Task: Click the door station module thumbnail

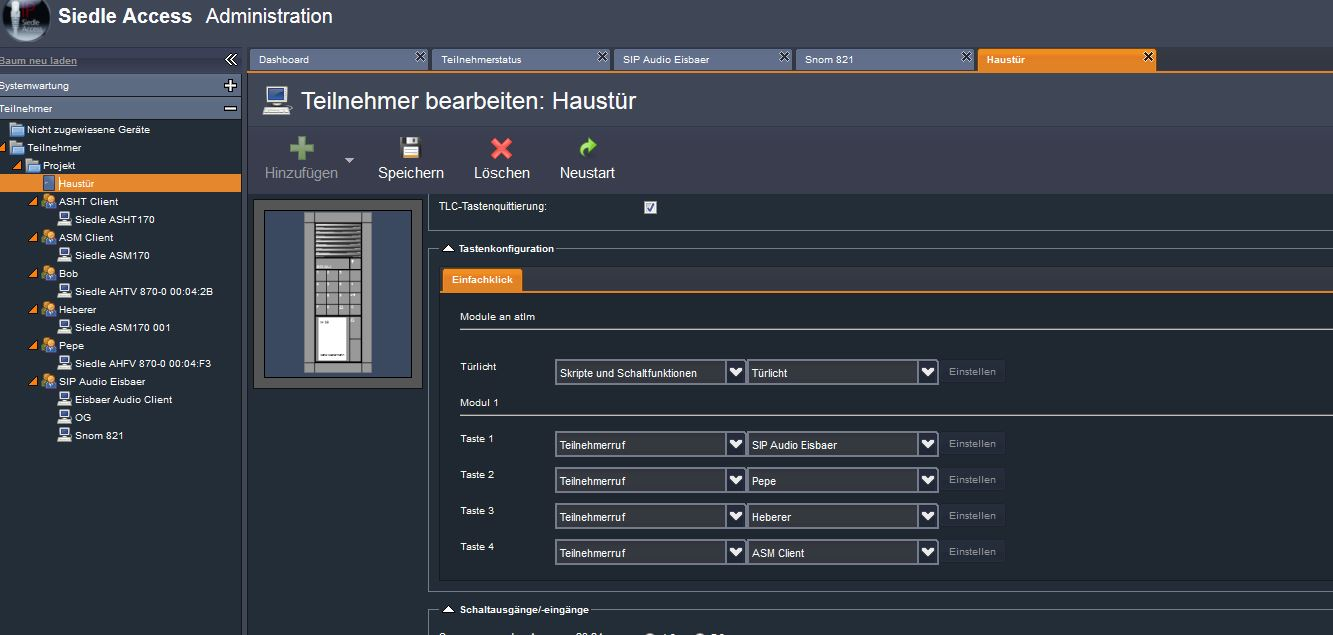Action: pyautogui.click(x=337, y=293)
